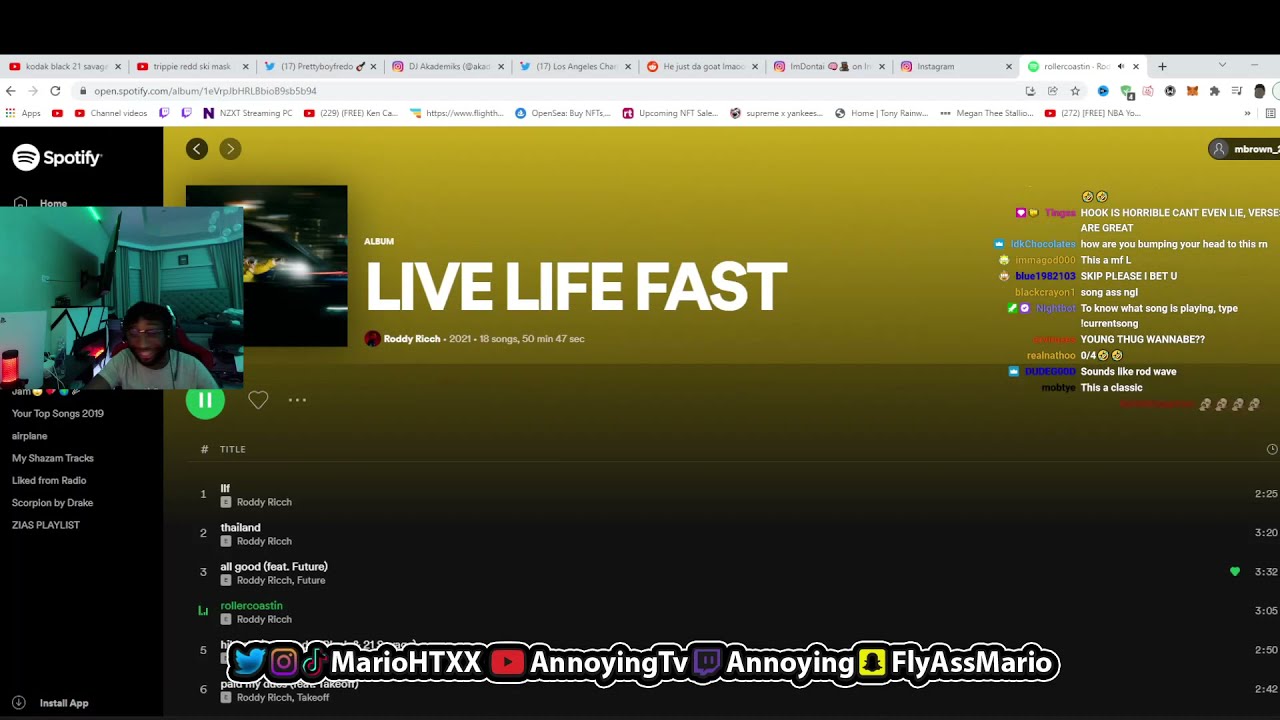Open the 'airplane' playlist
The height and width of the screenshot is (720, 1280).
[30, 436]
